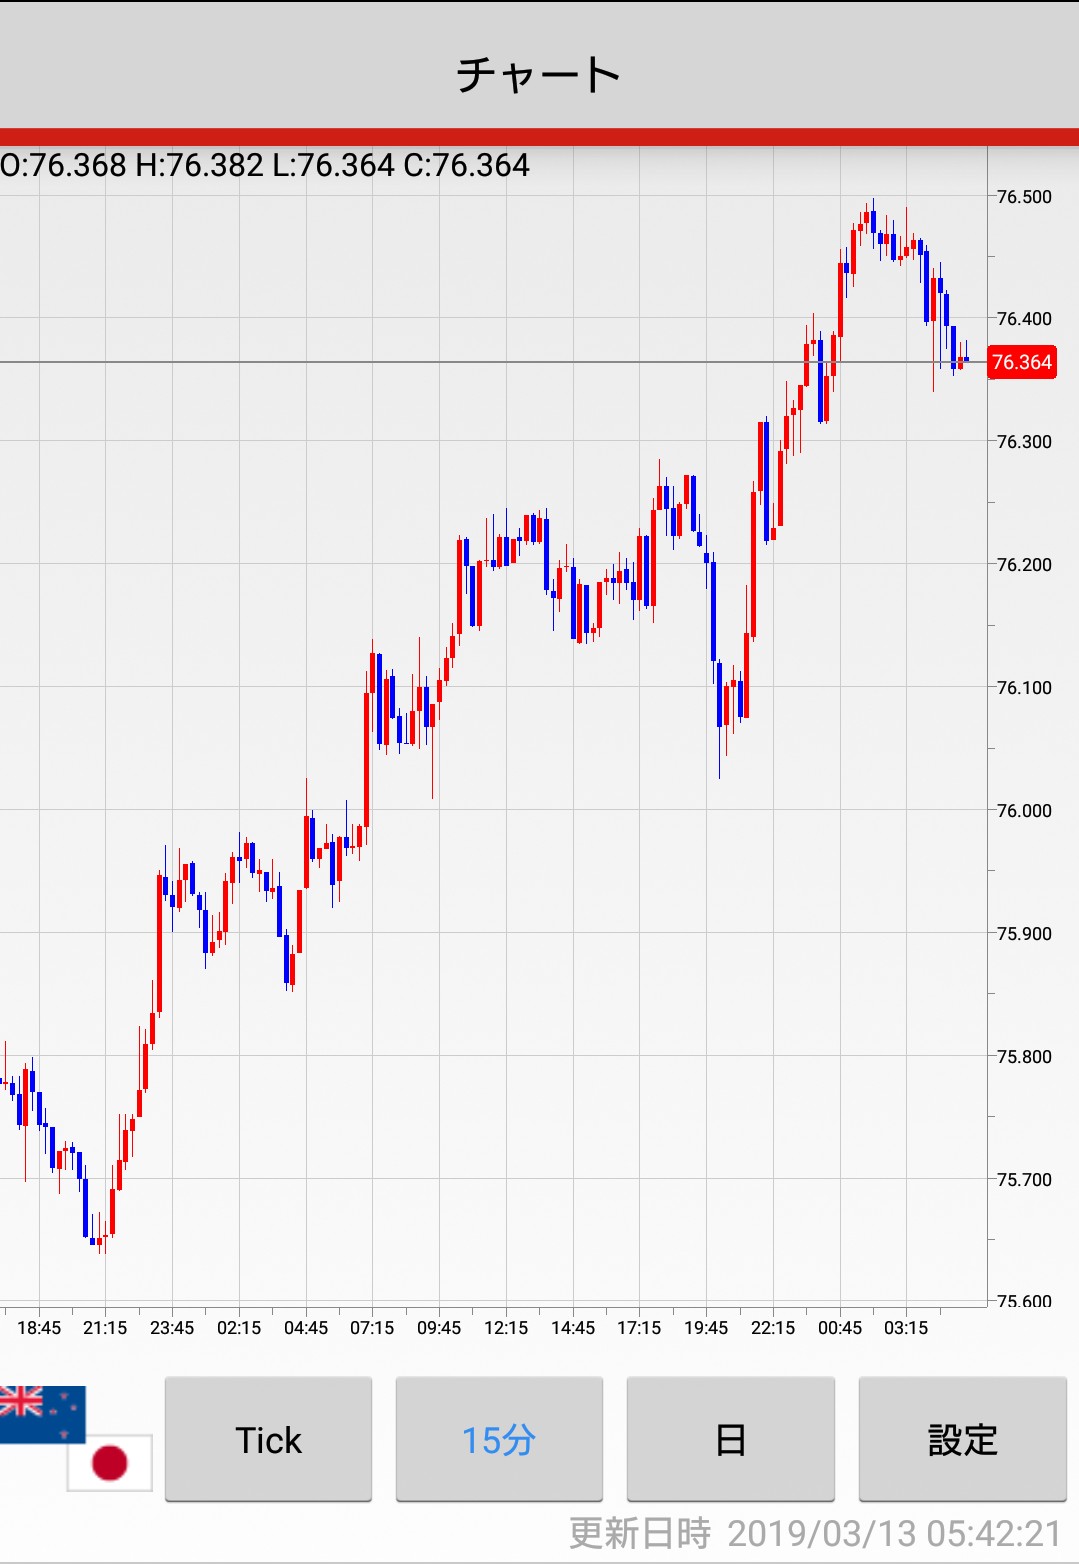Click the 03:15 time axis label
This screenshot has height=1564, width=1079.
click(x=906, y=1328)
